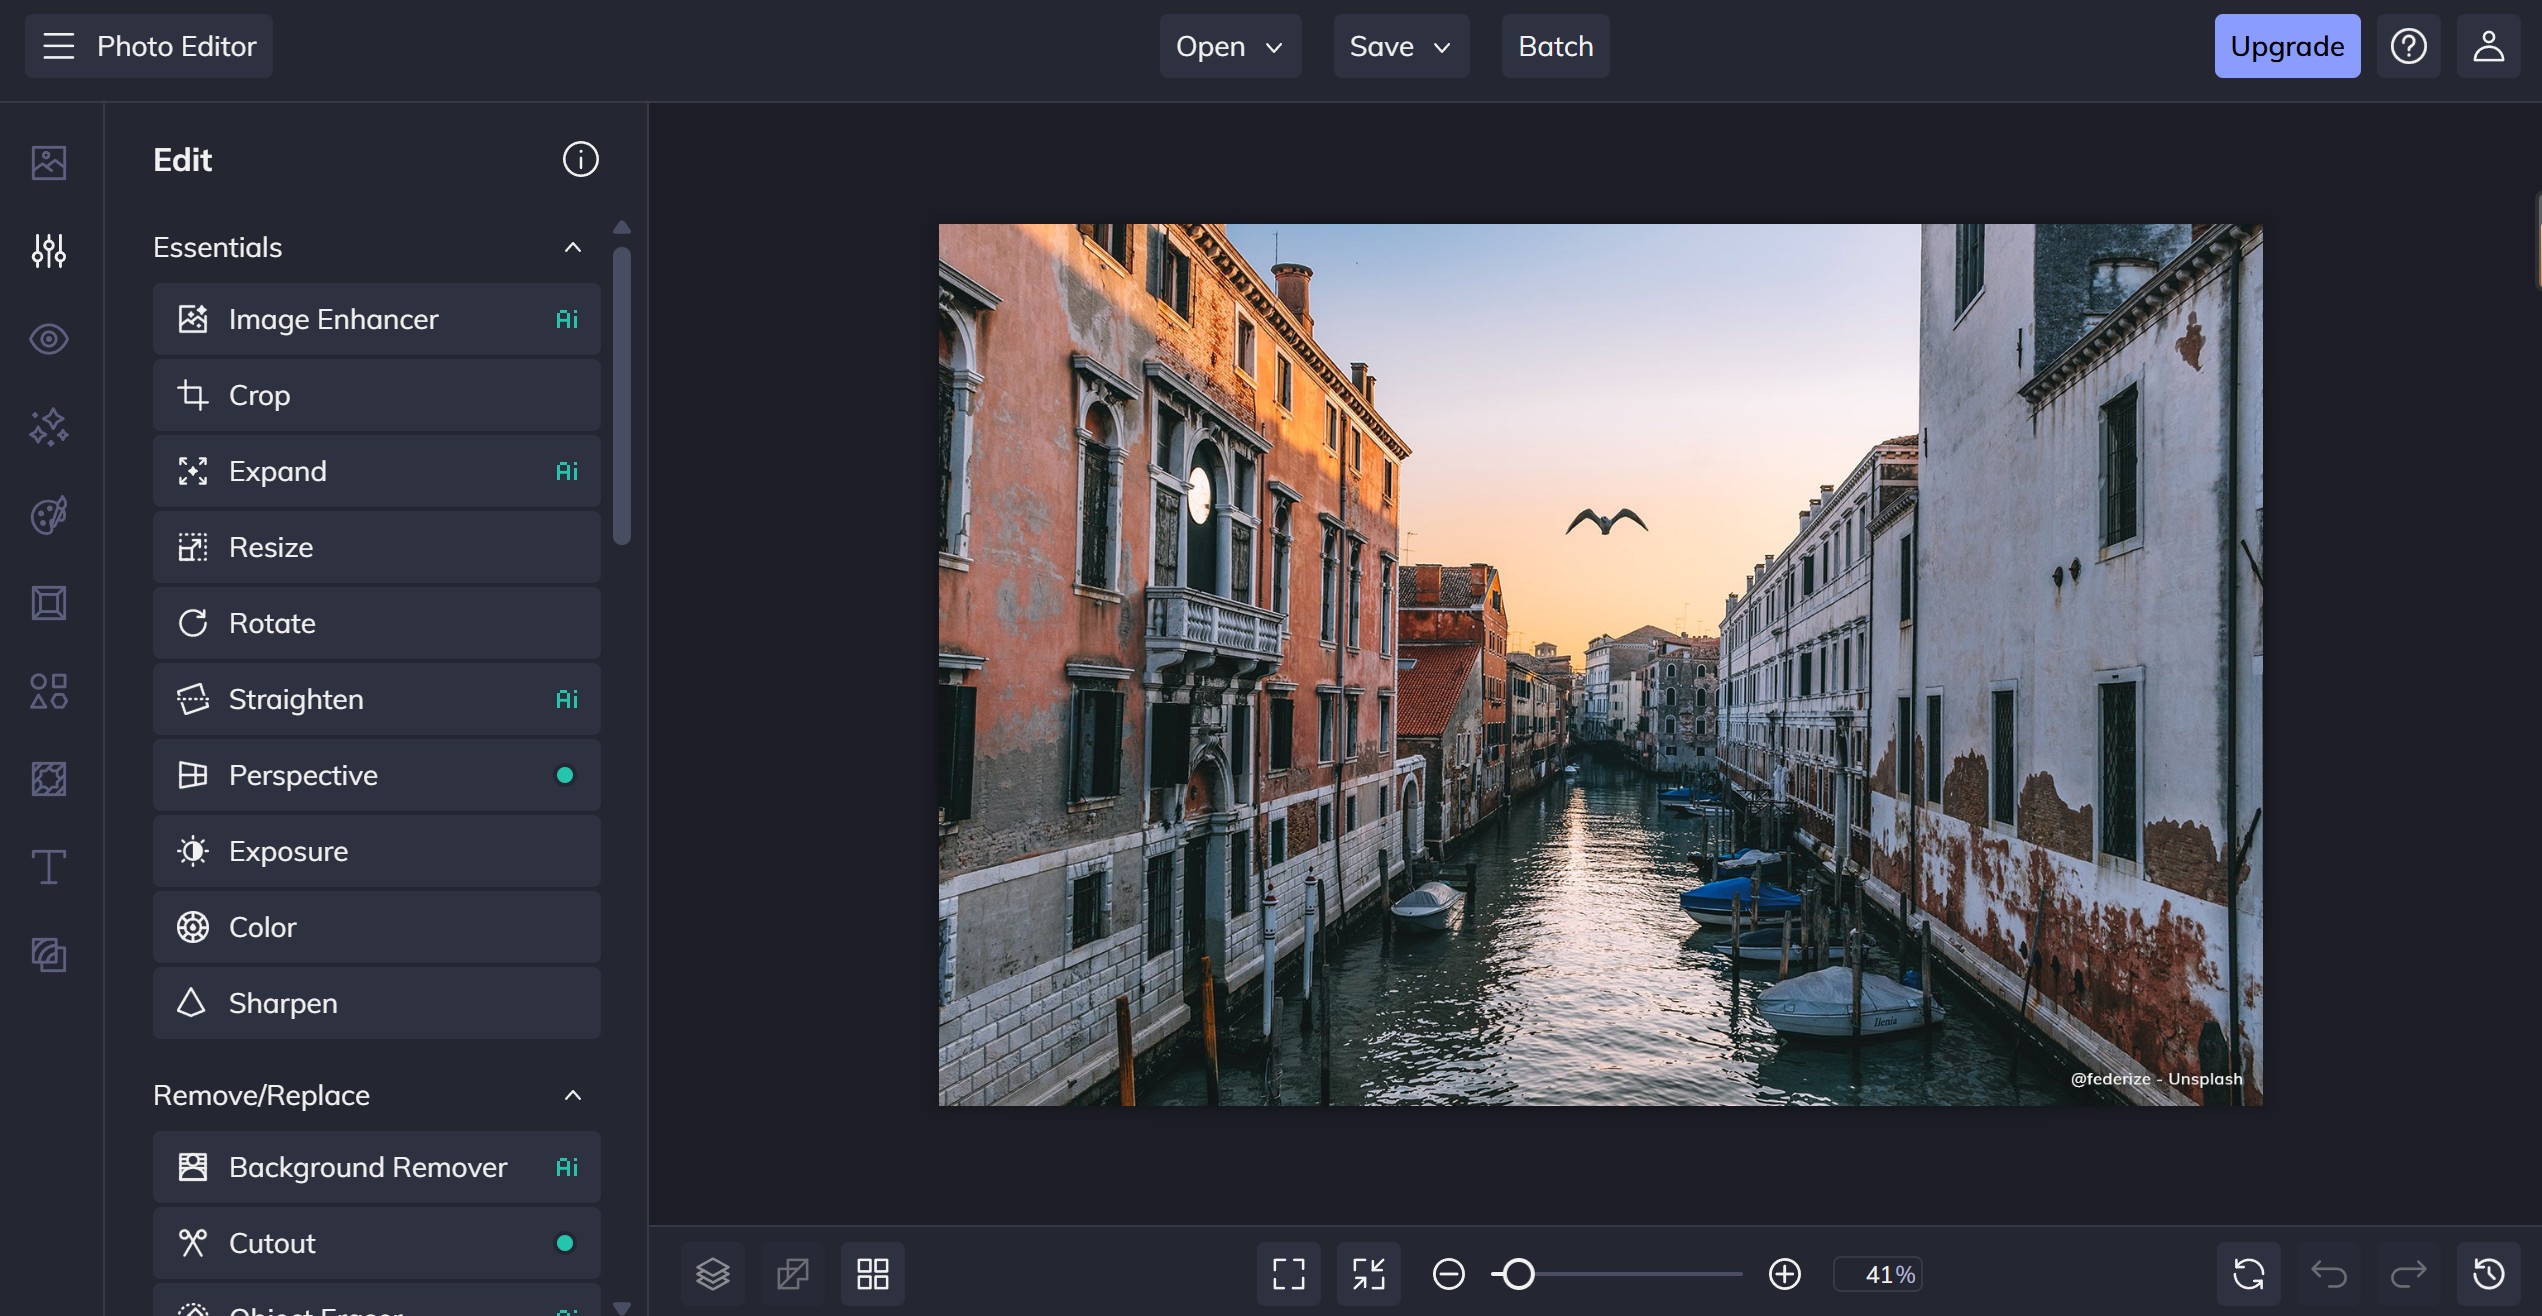Open the history clock icon
Image resolution: width=2542 pixels, height=1316 pixels.
[x=2488, y=1274]
